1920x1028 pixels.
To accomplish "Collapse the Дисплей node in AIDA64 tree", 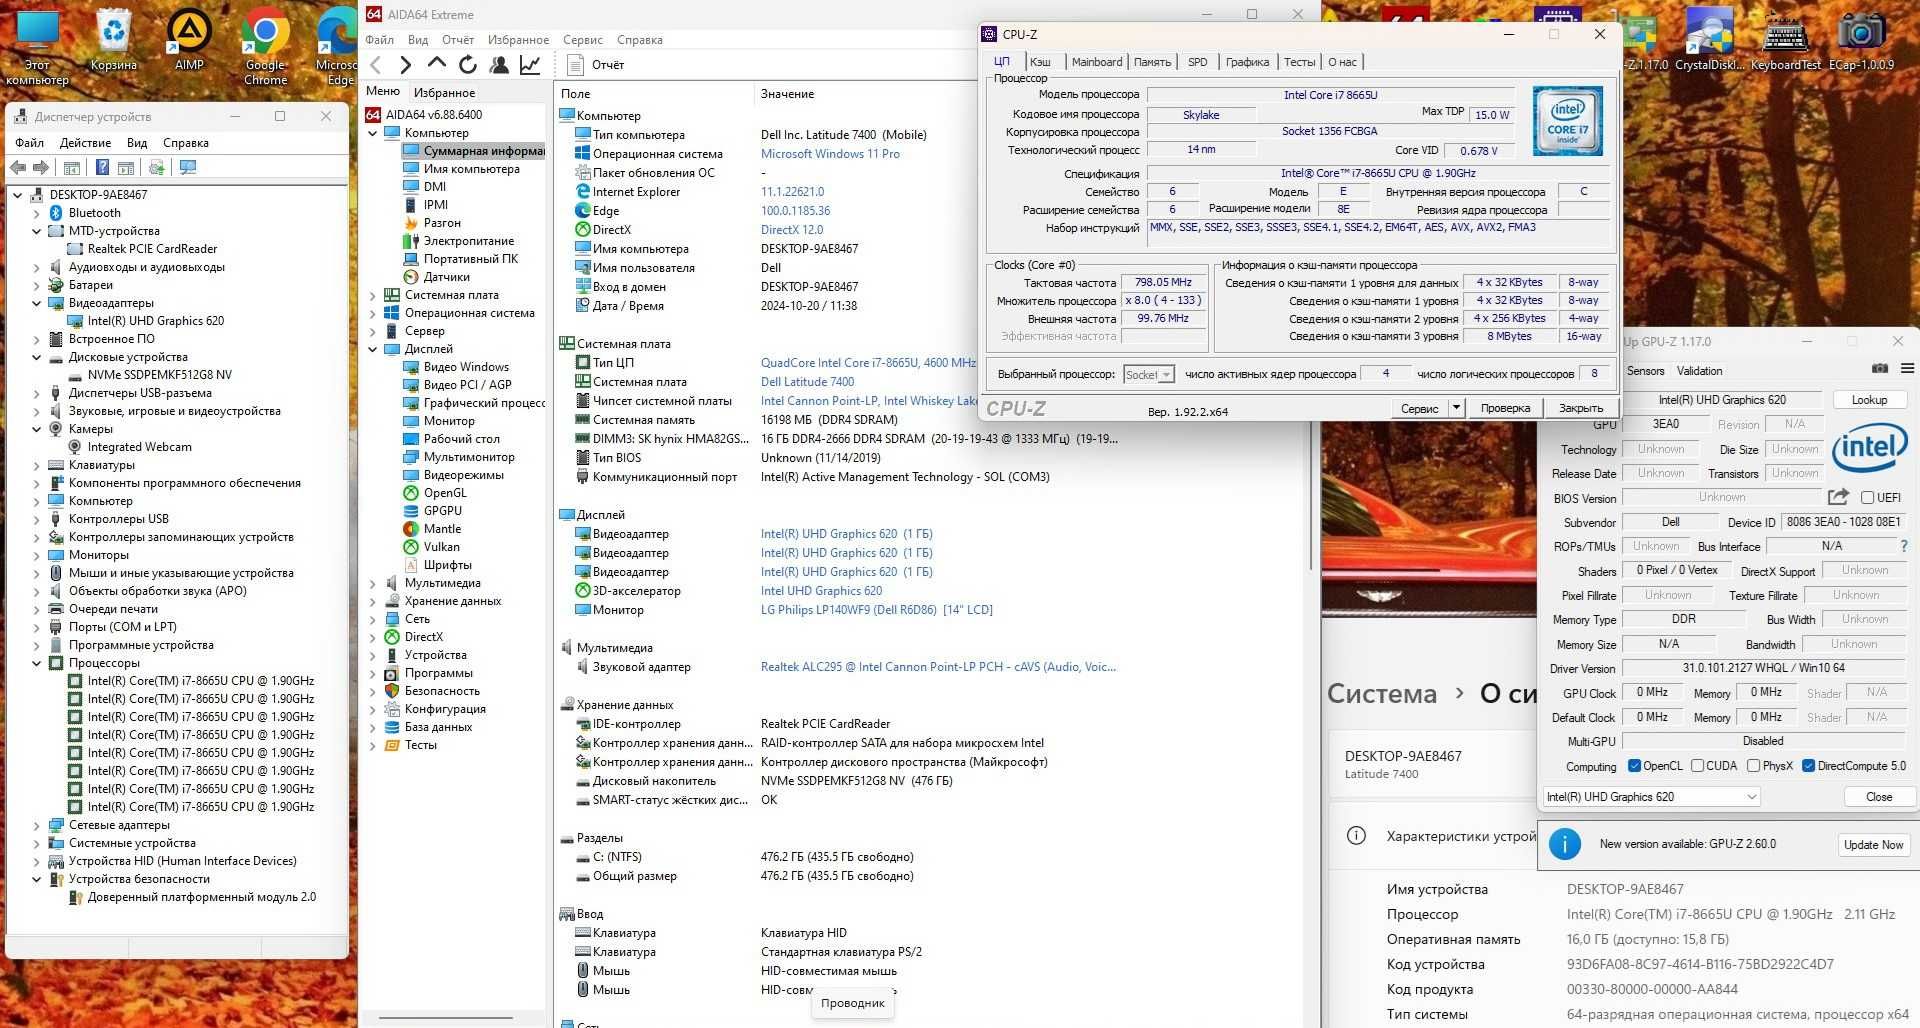I will [x=373, y=349].
